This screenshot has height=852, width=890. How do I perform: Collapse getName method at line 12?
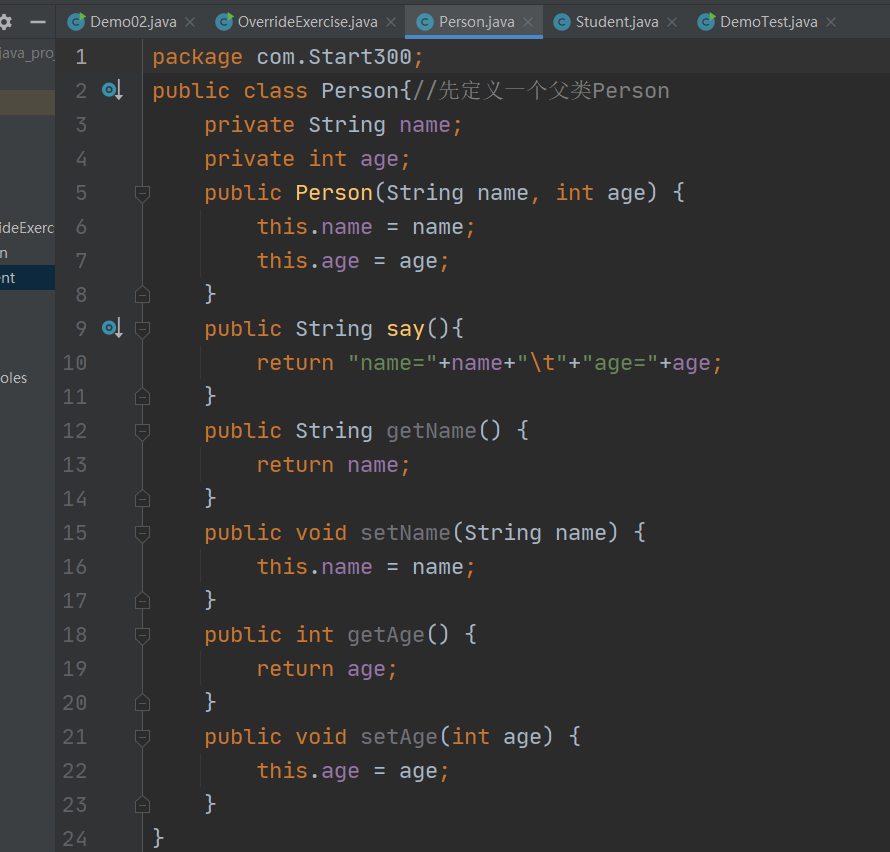[142, 431]
